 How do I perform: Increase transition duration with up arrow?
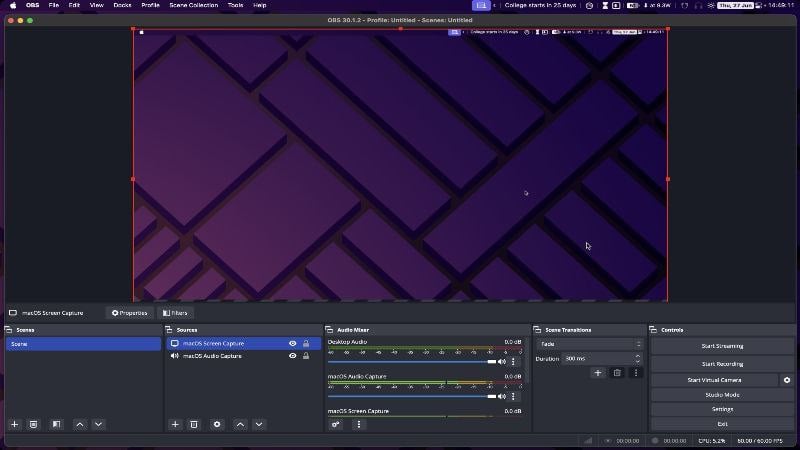click(x=638, y=356)
